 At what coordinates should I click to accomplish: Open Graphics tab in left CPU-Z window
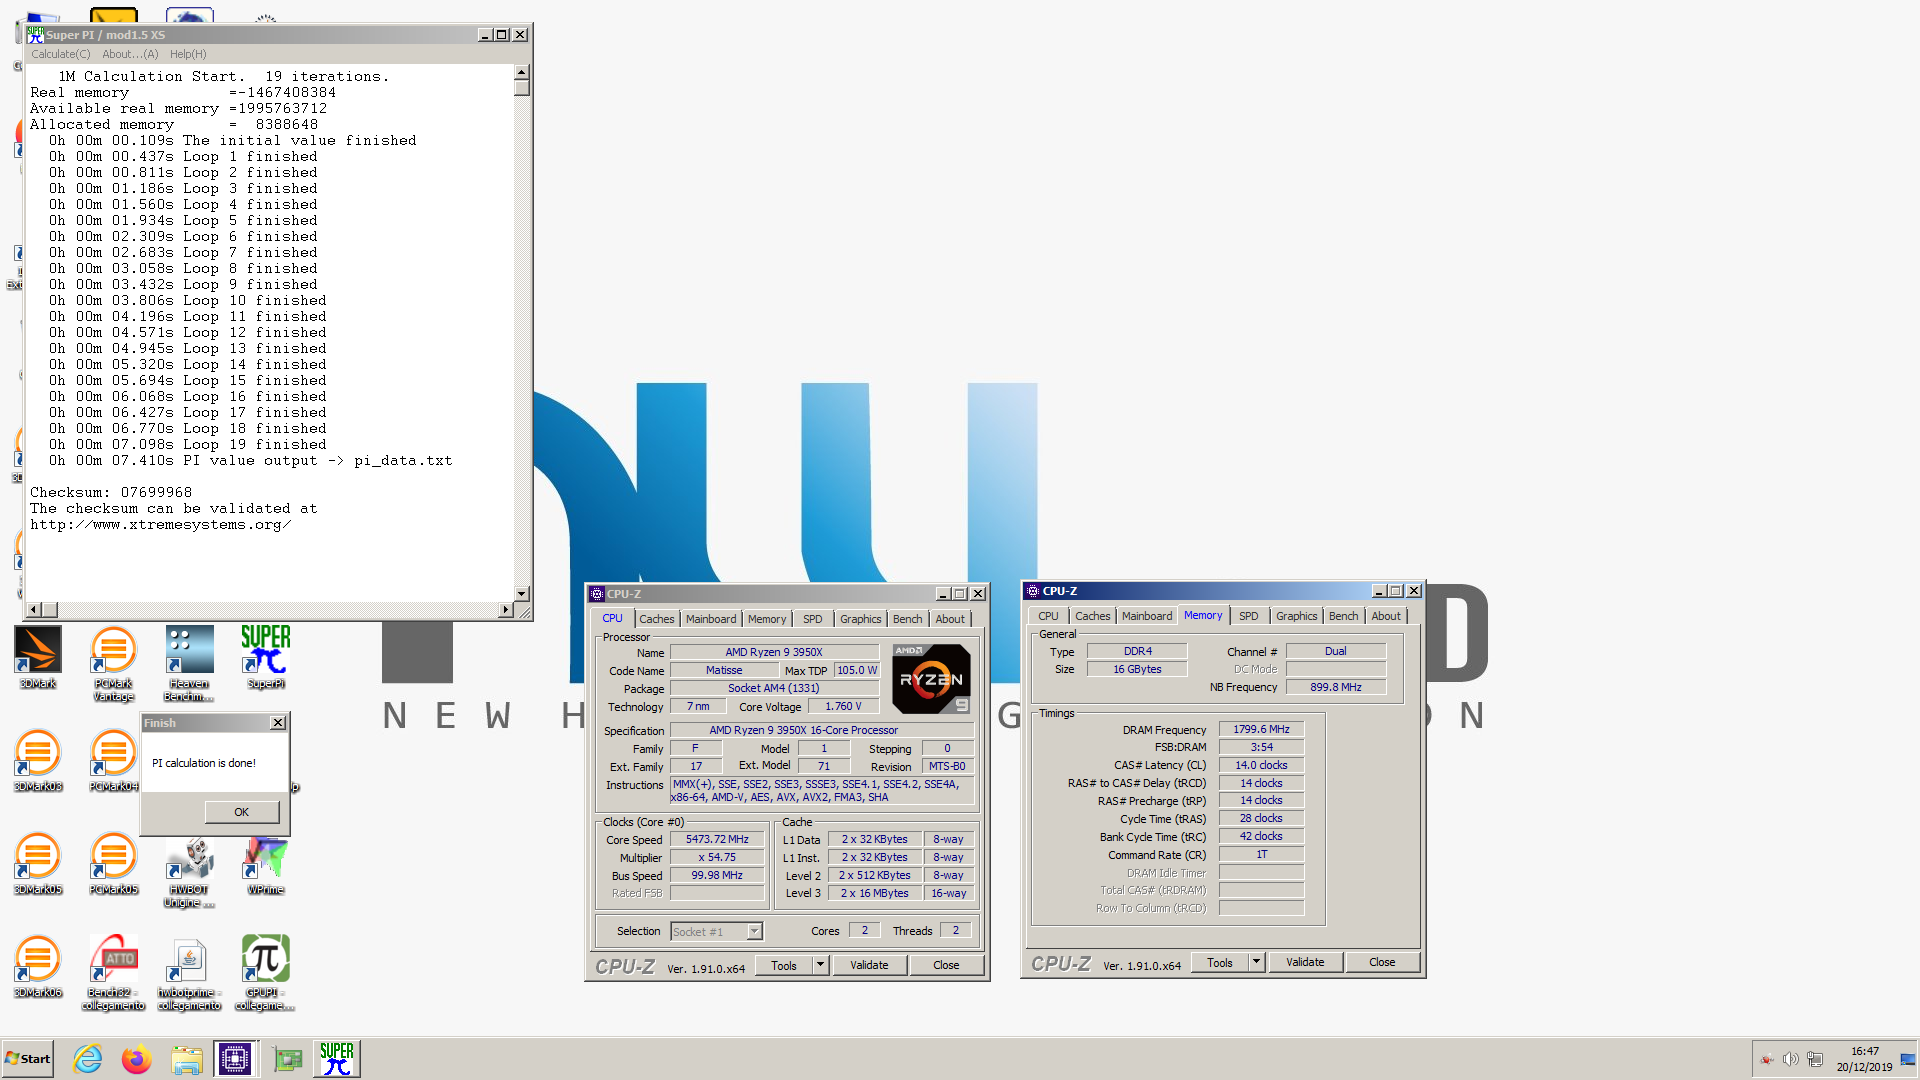[861, 619]
